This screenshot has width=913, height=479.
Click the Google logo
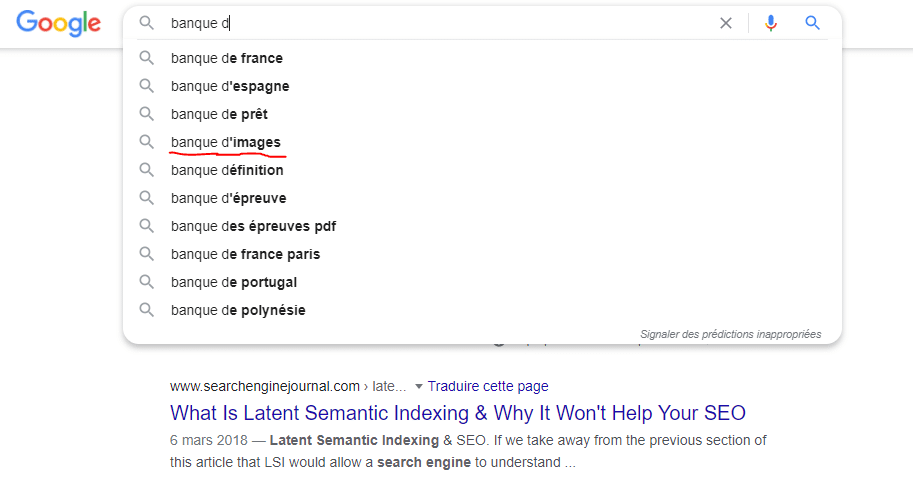click(x=58, y=23)
